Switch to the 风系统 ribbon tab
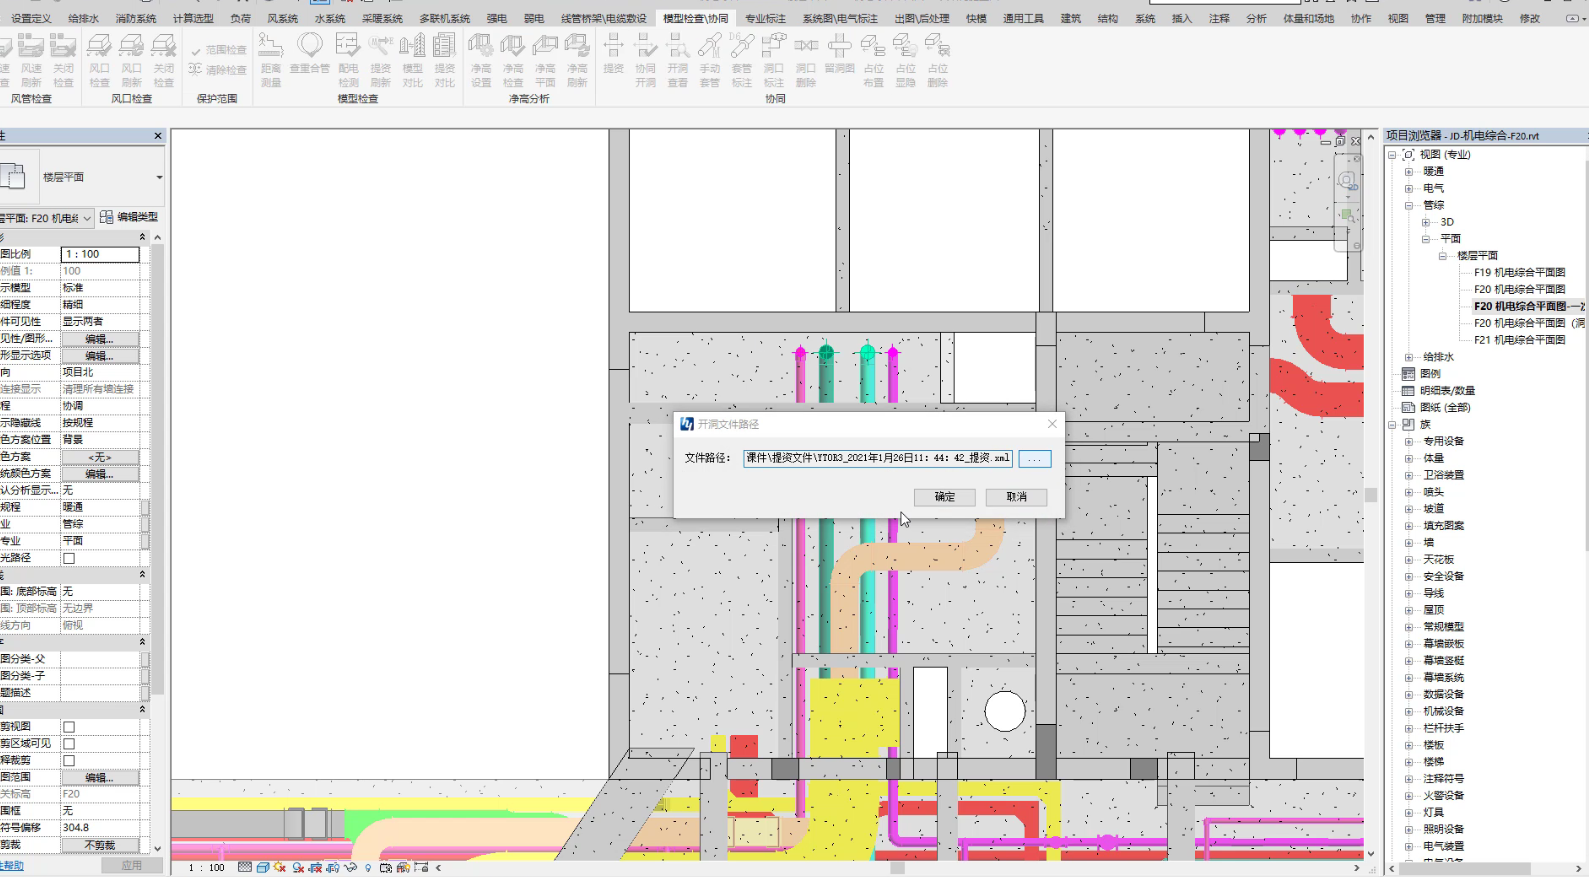This screenshot has height=877, width=1589. coord(282,18)
